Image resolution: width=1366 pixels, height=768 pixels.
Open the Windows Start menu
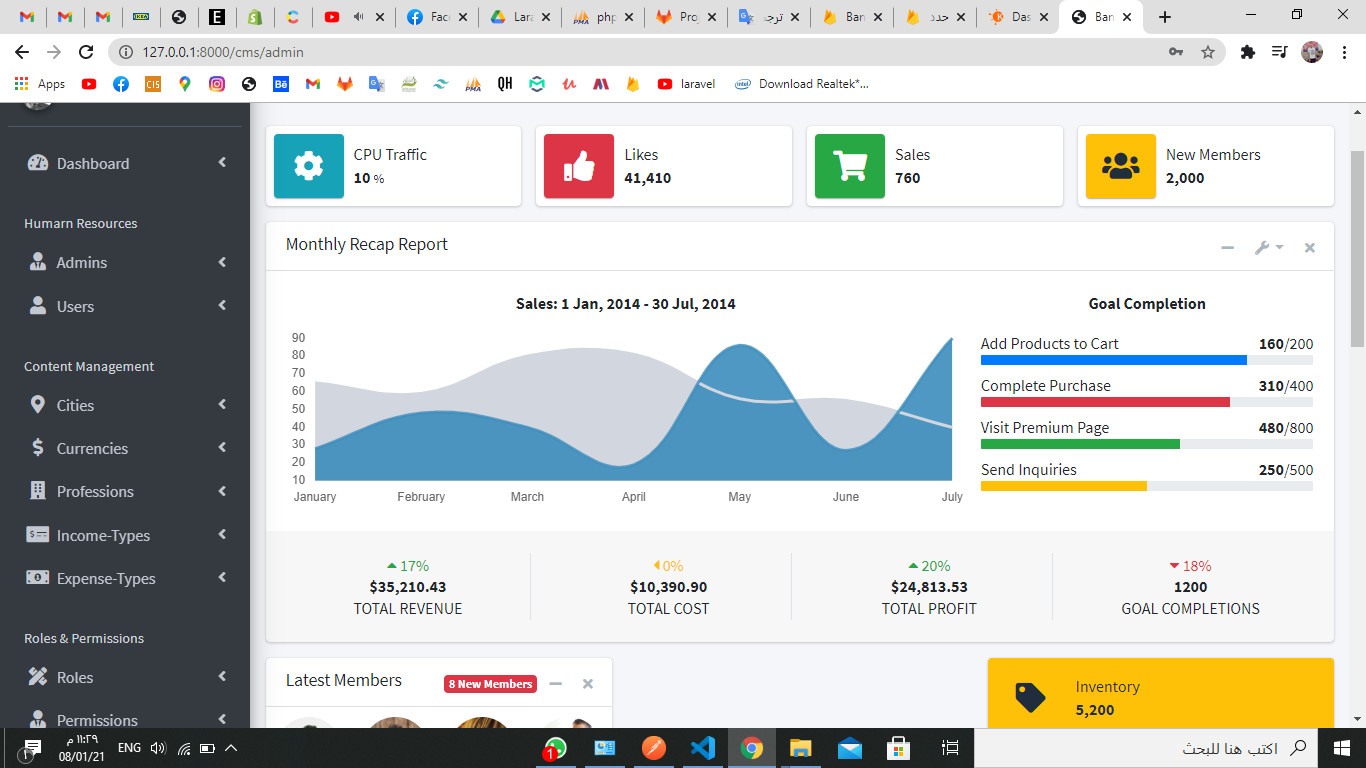point(1342,747)
